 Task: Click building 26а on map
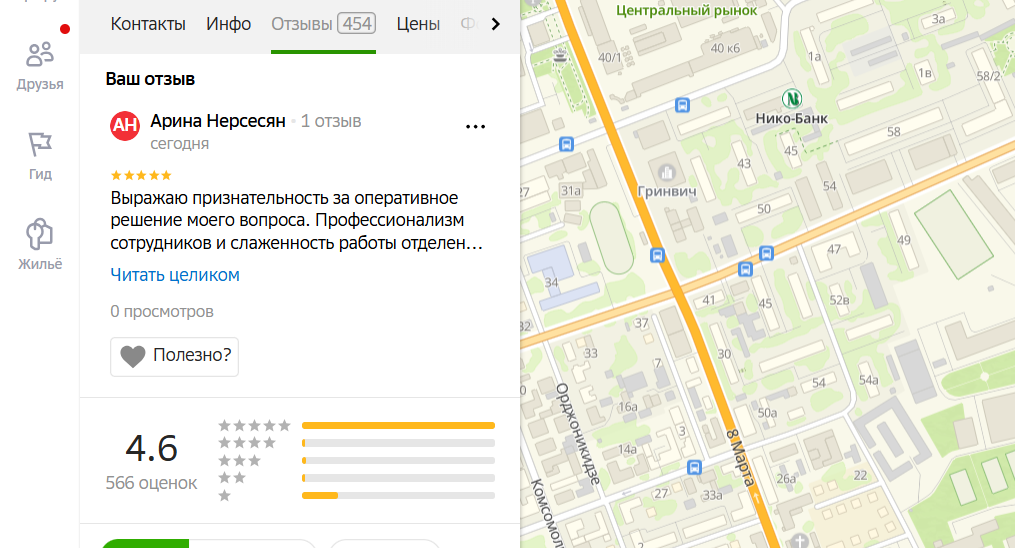point(786,479)
